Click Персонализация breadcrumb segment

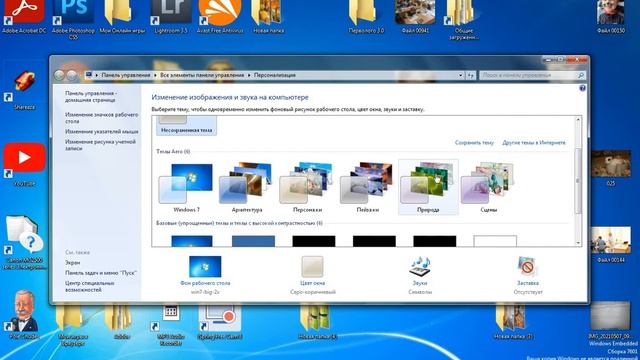[275, 75]
